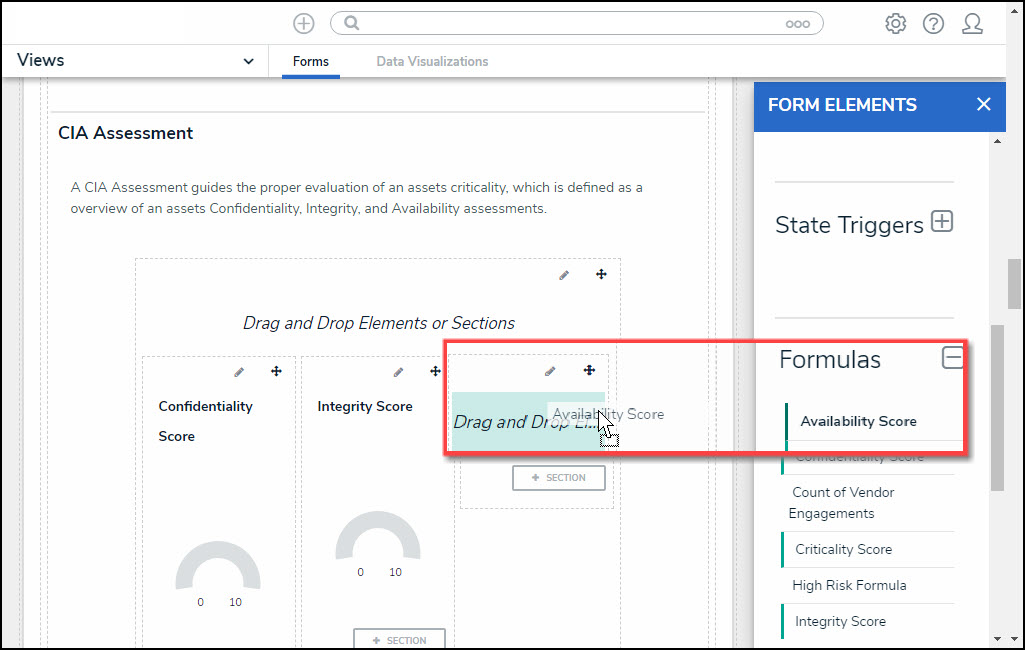The image size is (1025, 650).
Task: Click move handle on Confidentiality Score section
Action: coord(276,372)
